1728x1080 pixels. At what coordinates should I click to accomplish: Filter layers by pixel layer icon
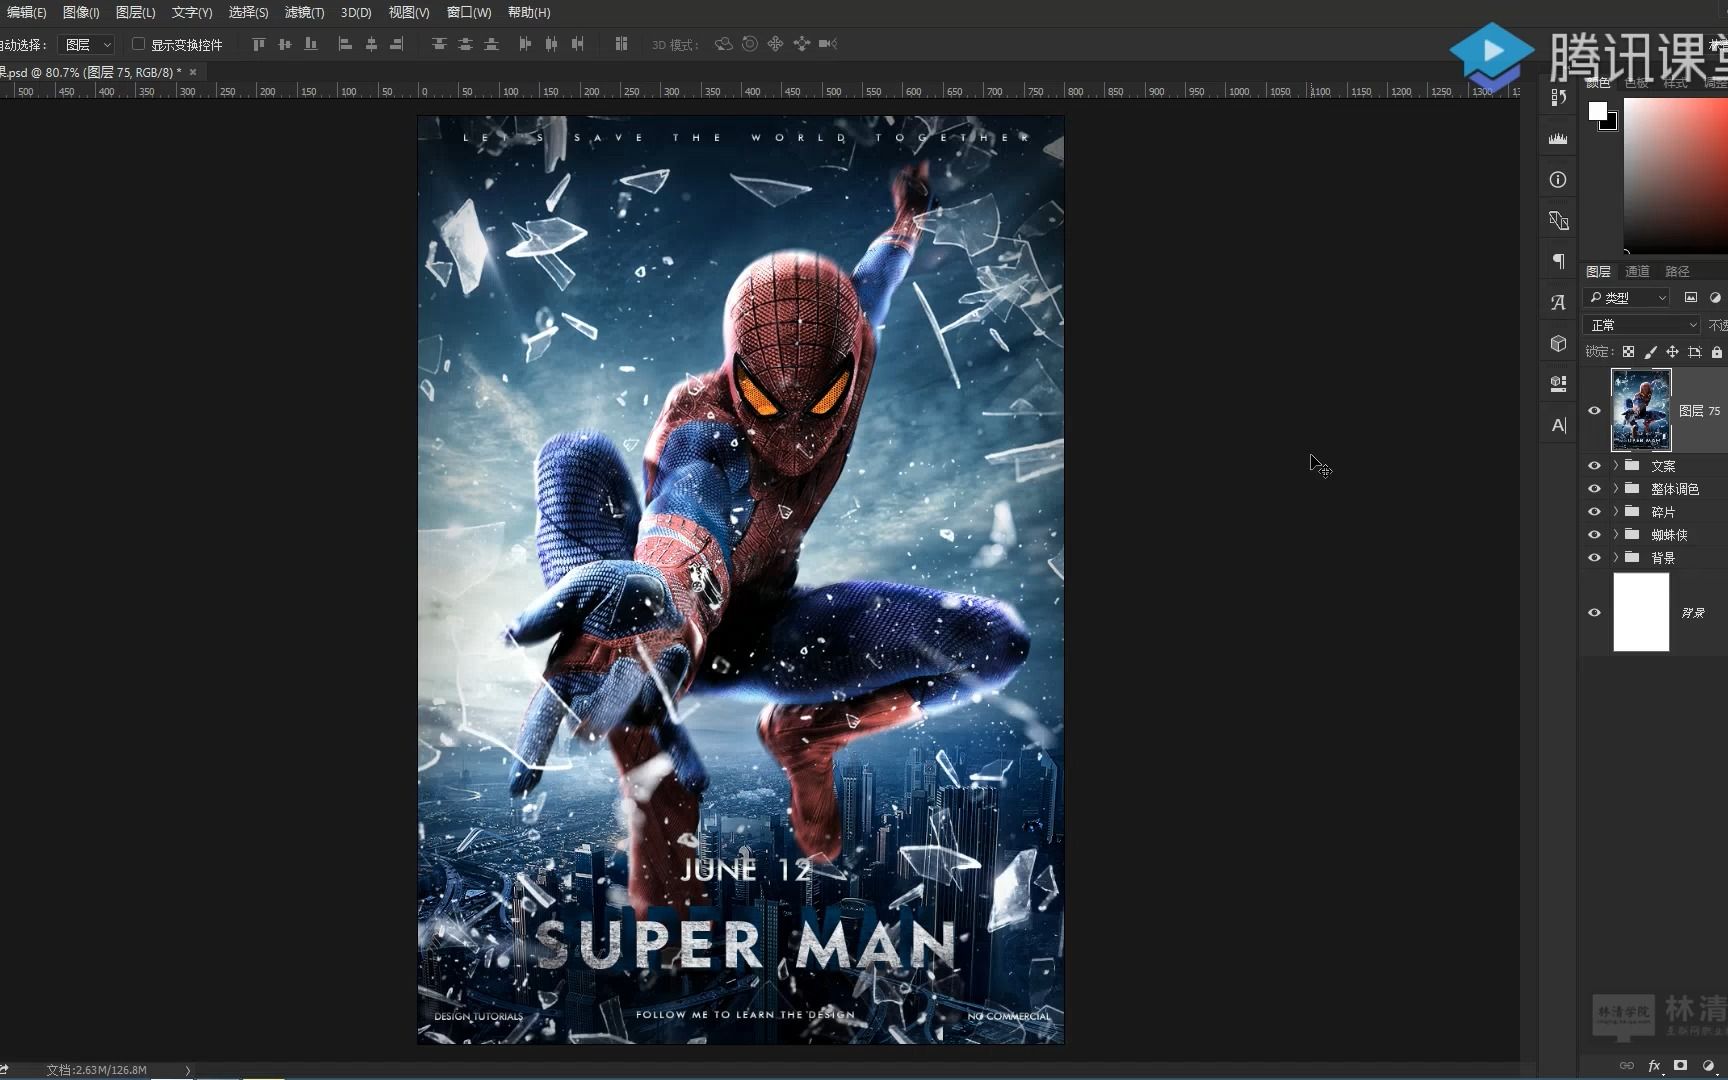[1691, 297]
